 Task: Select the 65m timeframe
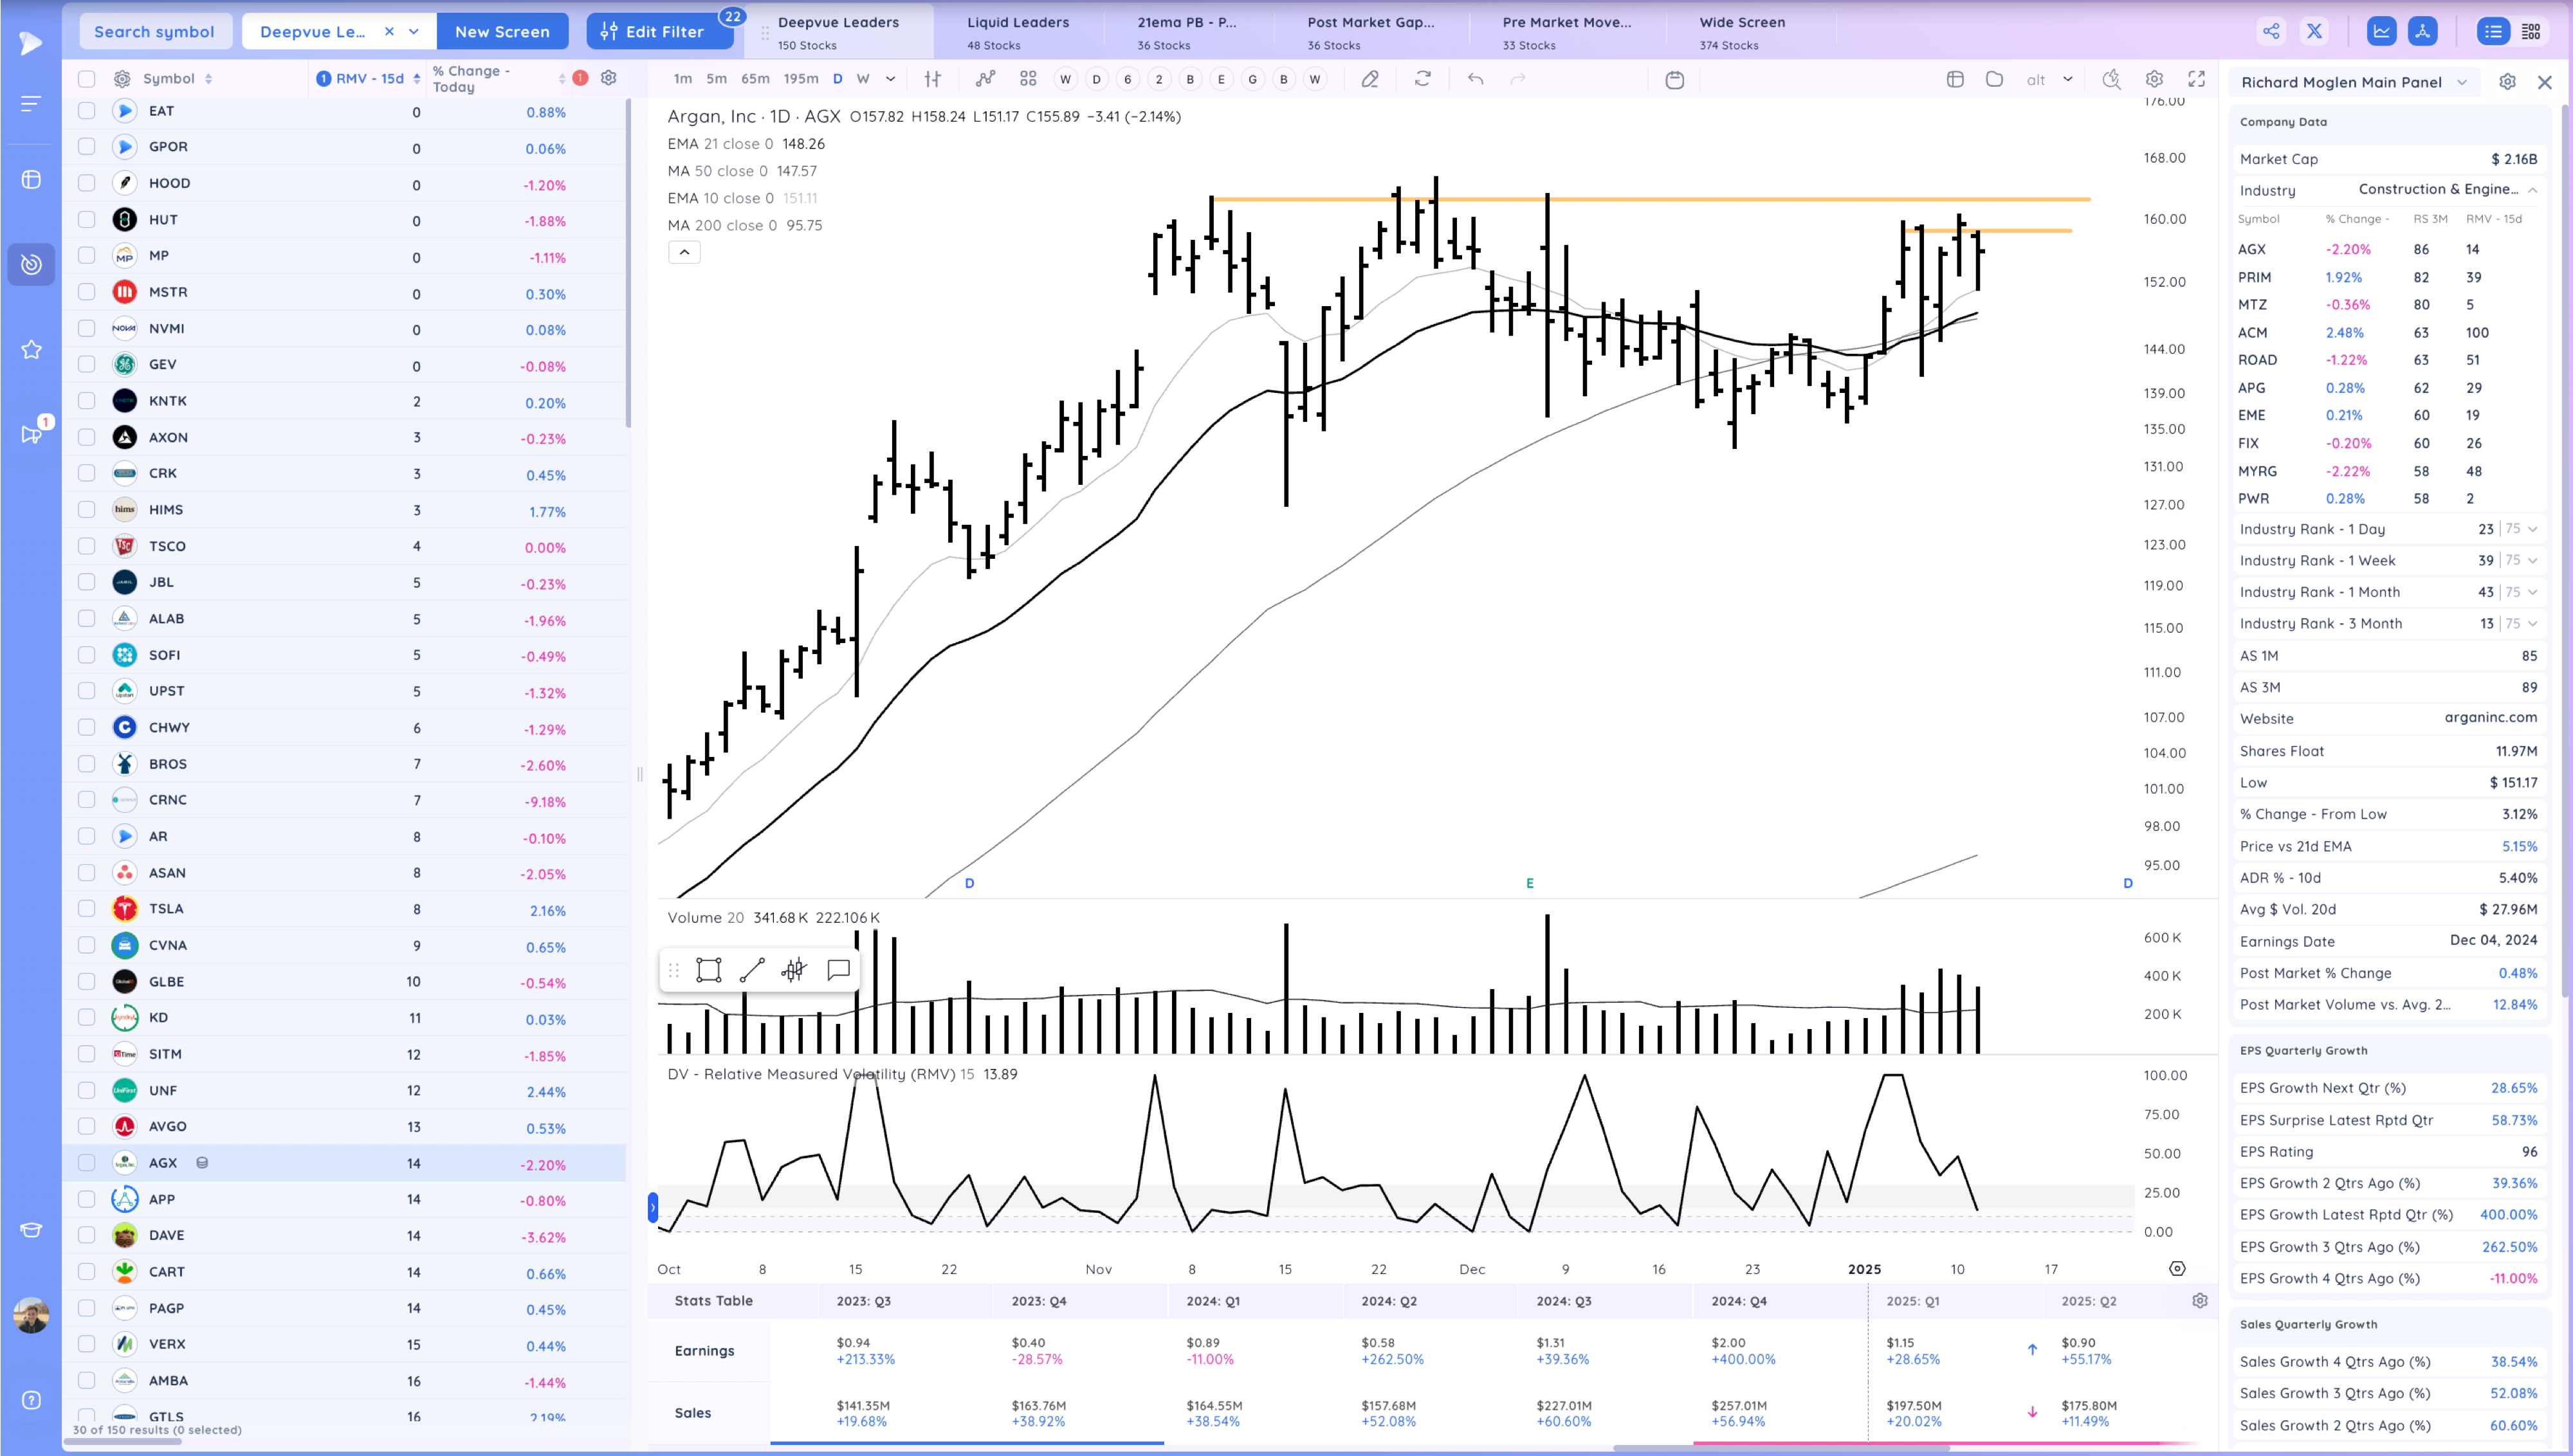click(x=755, y=79)
